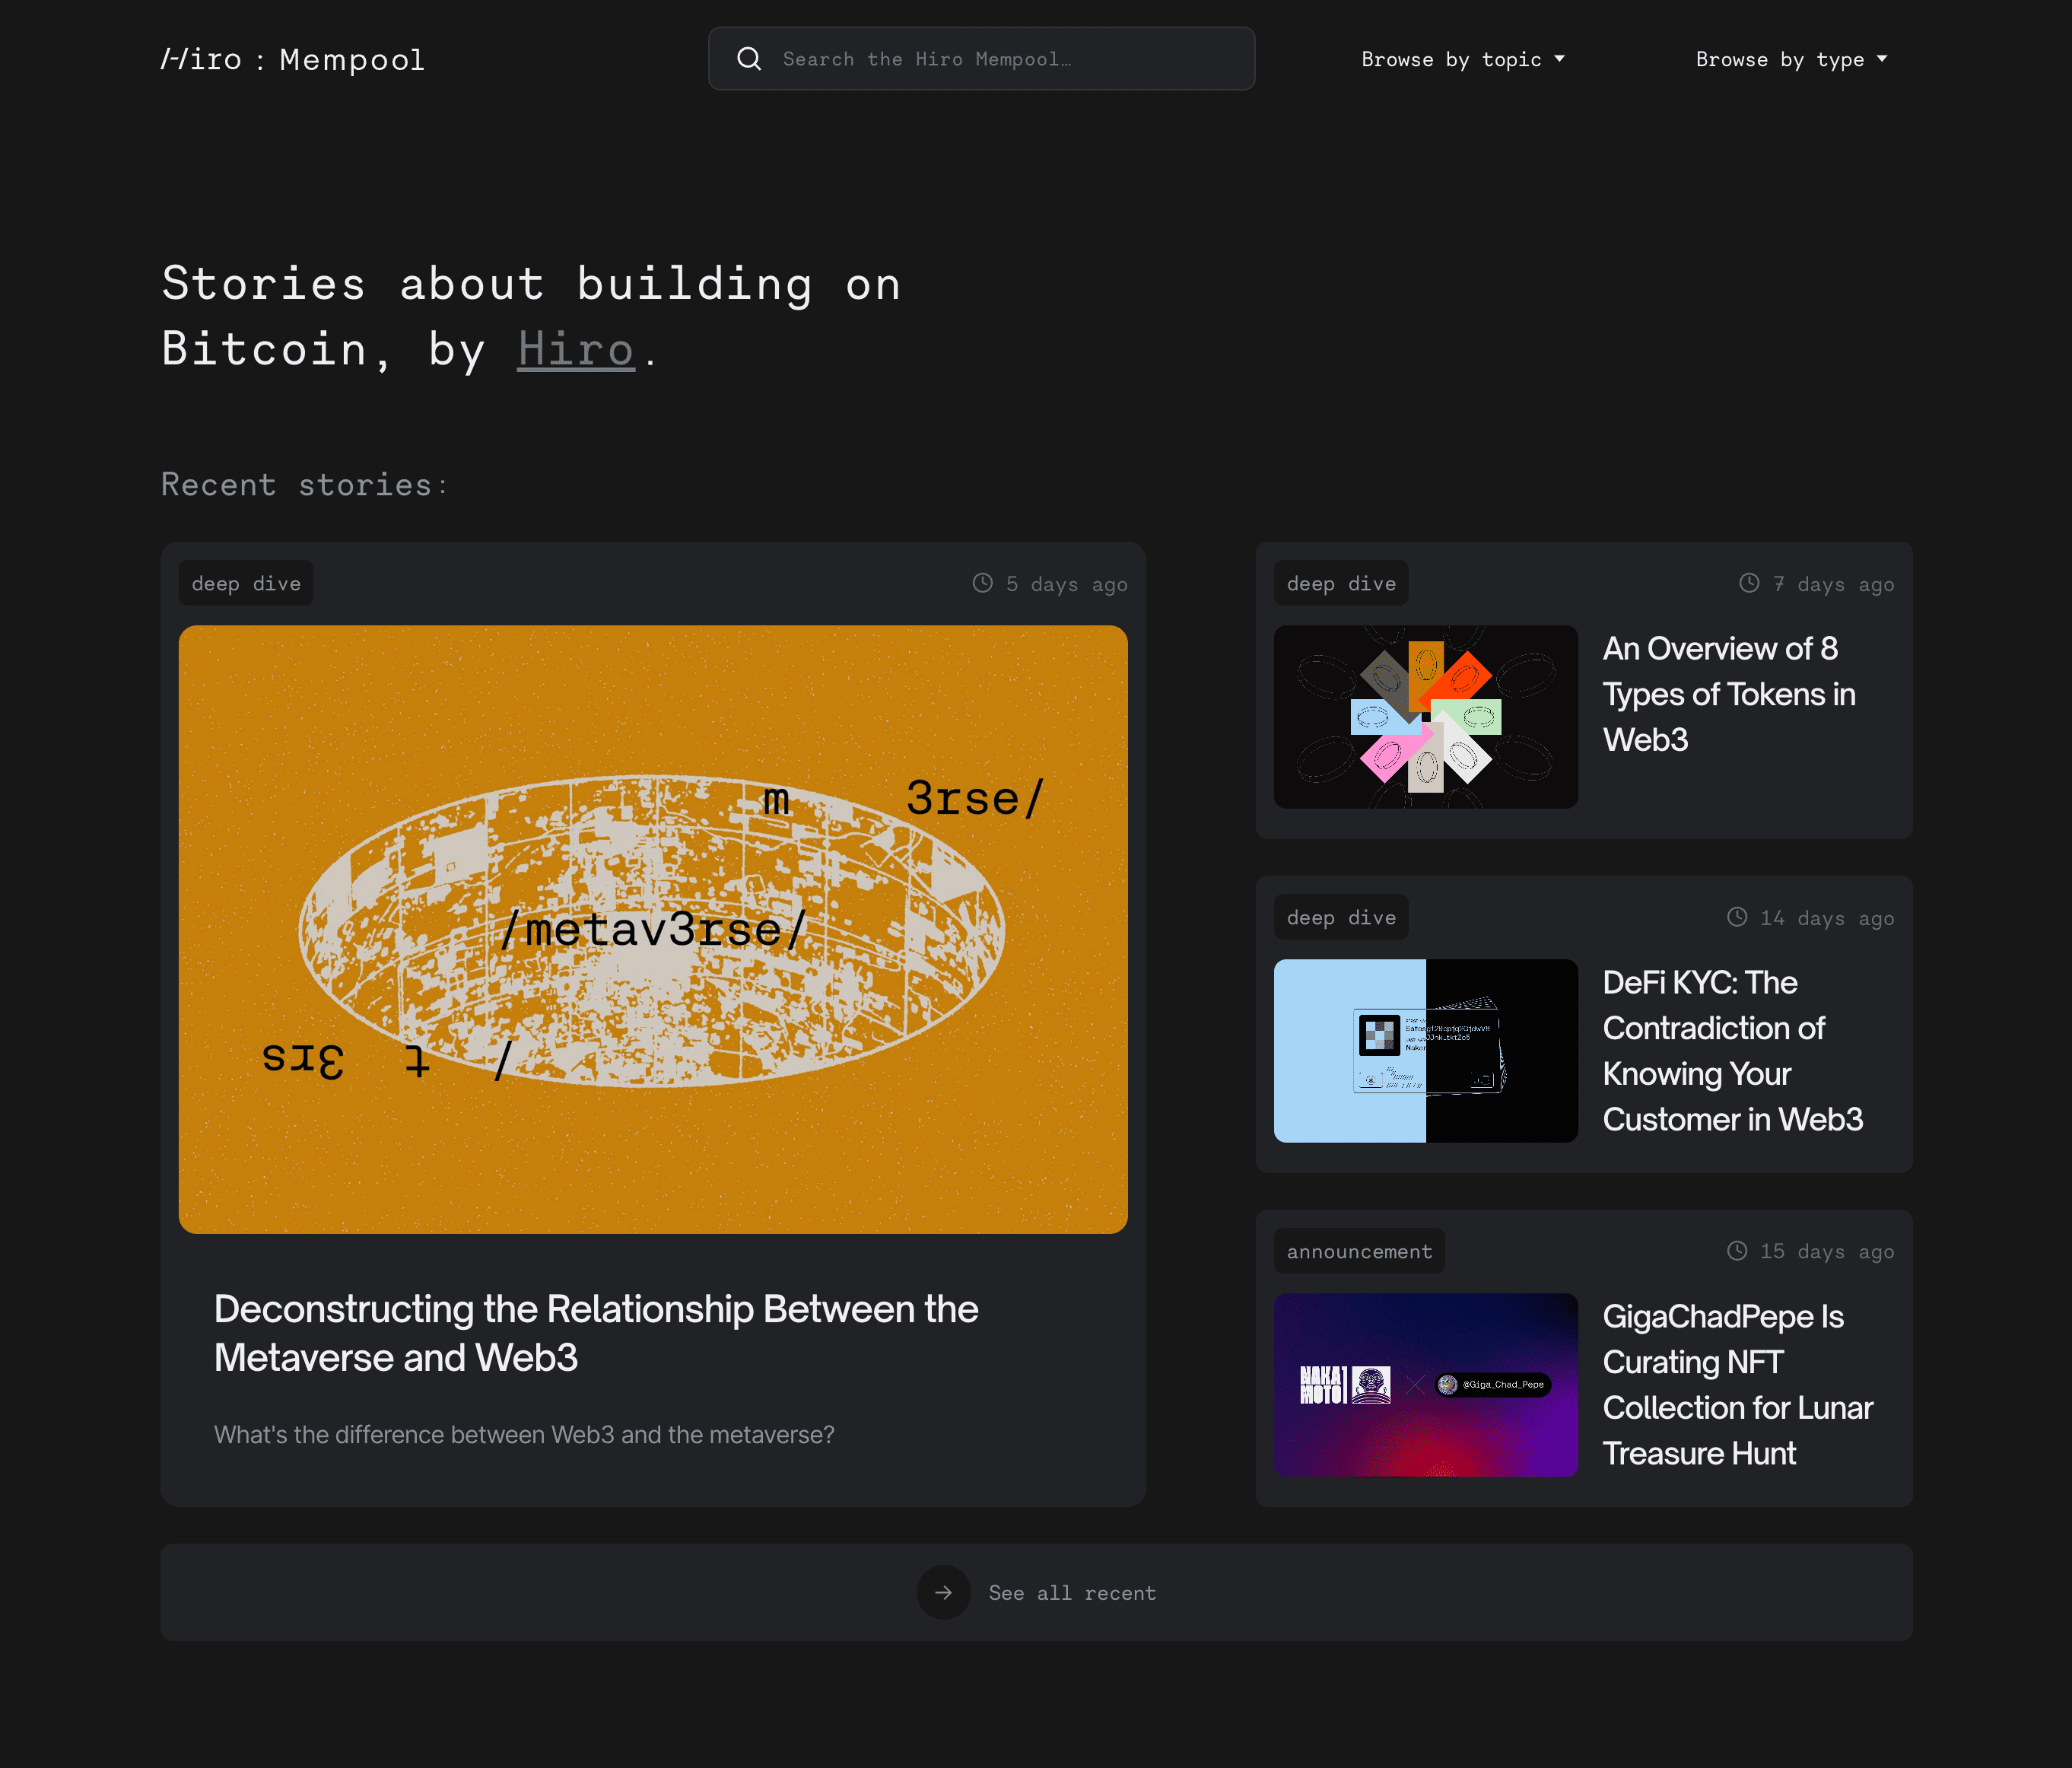This screenshot has height=1768, width=2072.
Task: Open the 8 Types of Tokens thumbnail
Action: [x=1426, y=717]
